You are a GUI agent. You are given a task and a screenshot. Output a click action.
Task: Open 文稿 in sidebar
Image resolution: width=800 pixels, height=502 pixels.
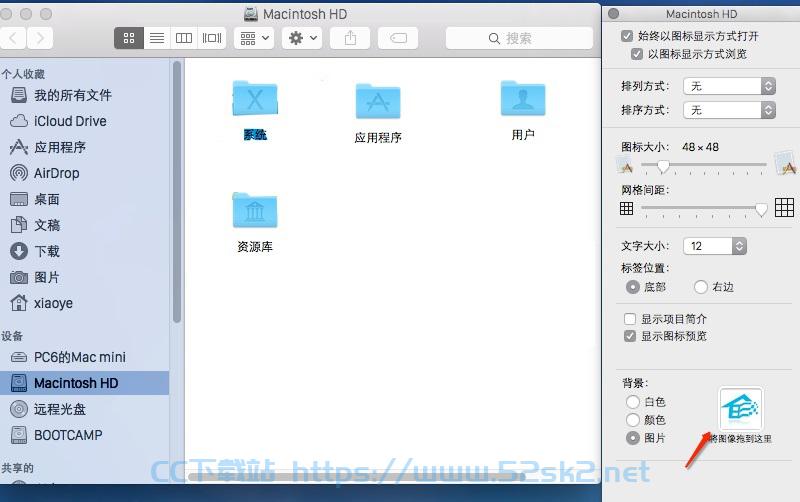click(84, 225)
